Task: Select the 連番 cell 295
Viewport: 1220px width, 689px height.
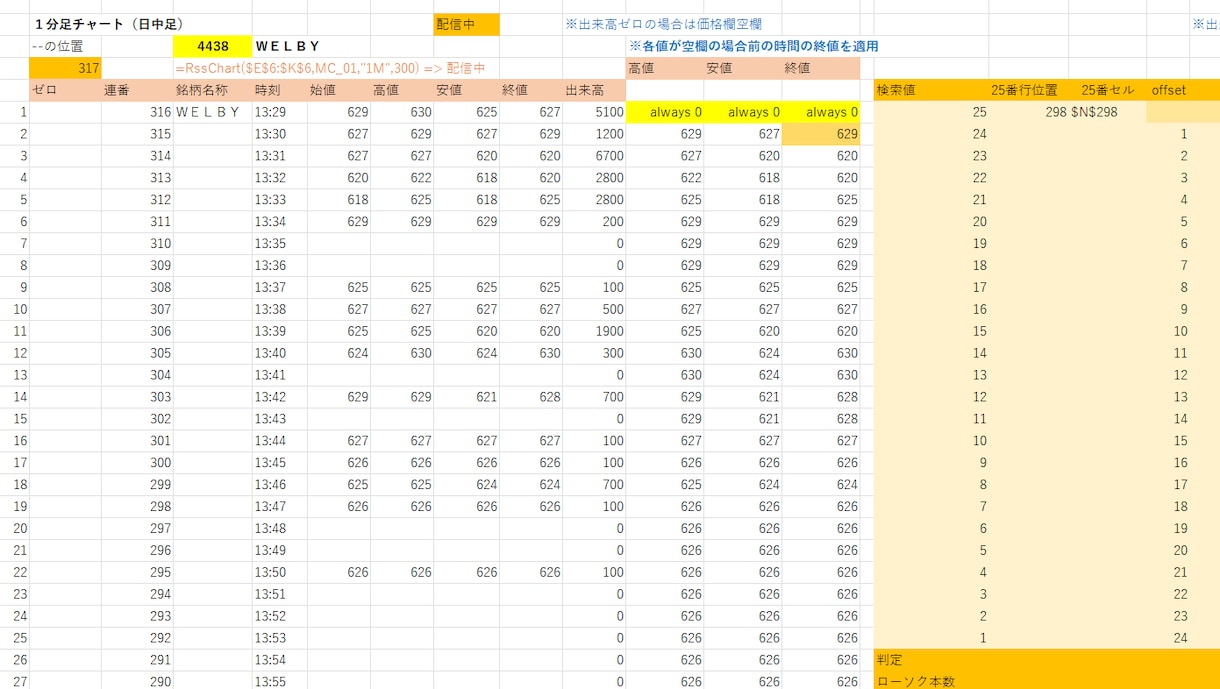Action: (137, 572)
